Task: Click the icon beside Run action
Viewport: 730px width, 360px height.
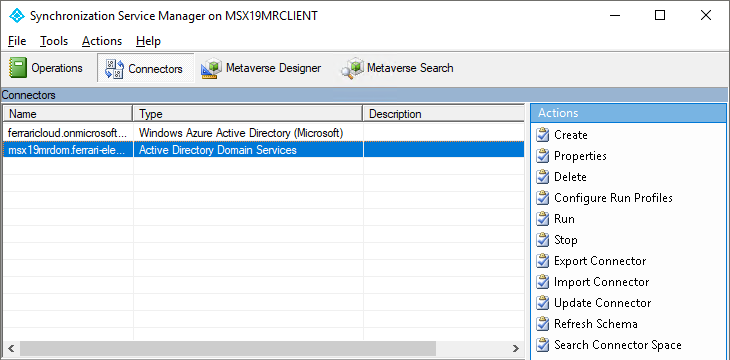Action: click(x=543, y=219)
